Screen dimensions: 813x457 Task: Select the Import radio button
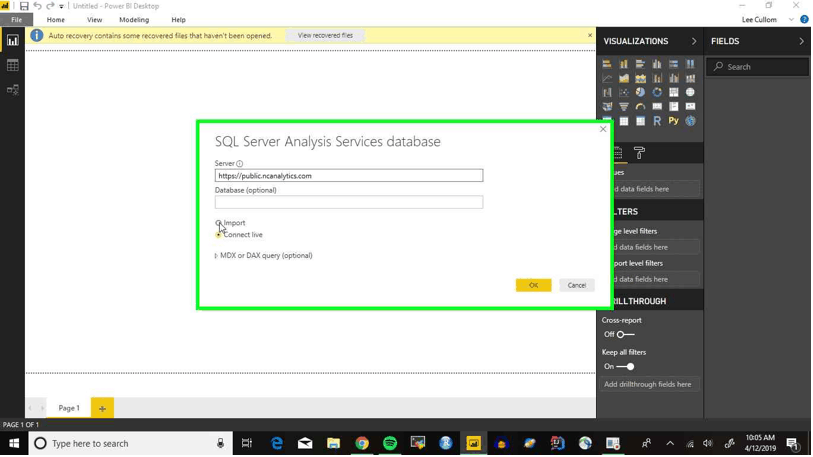point(218,223)
